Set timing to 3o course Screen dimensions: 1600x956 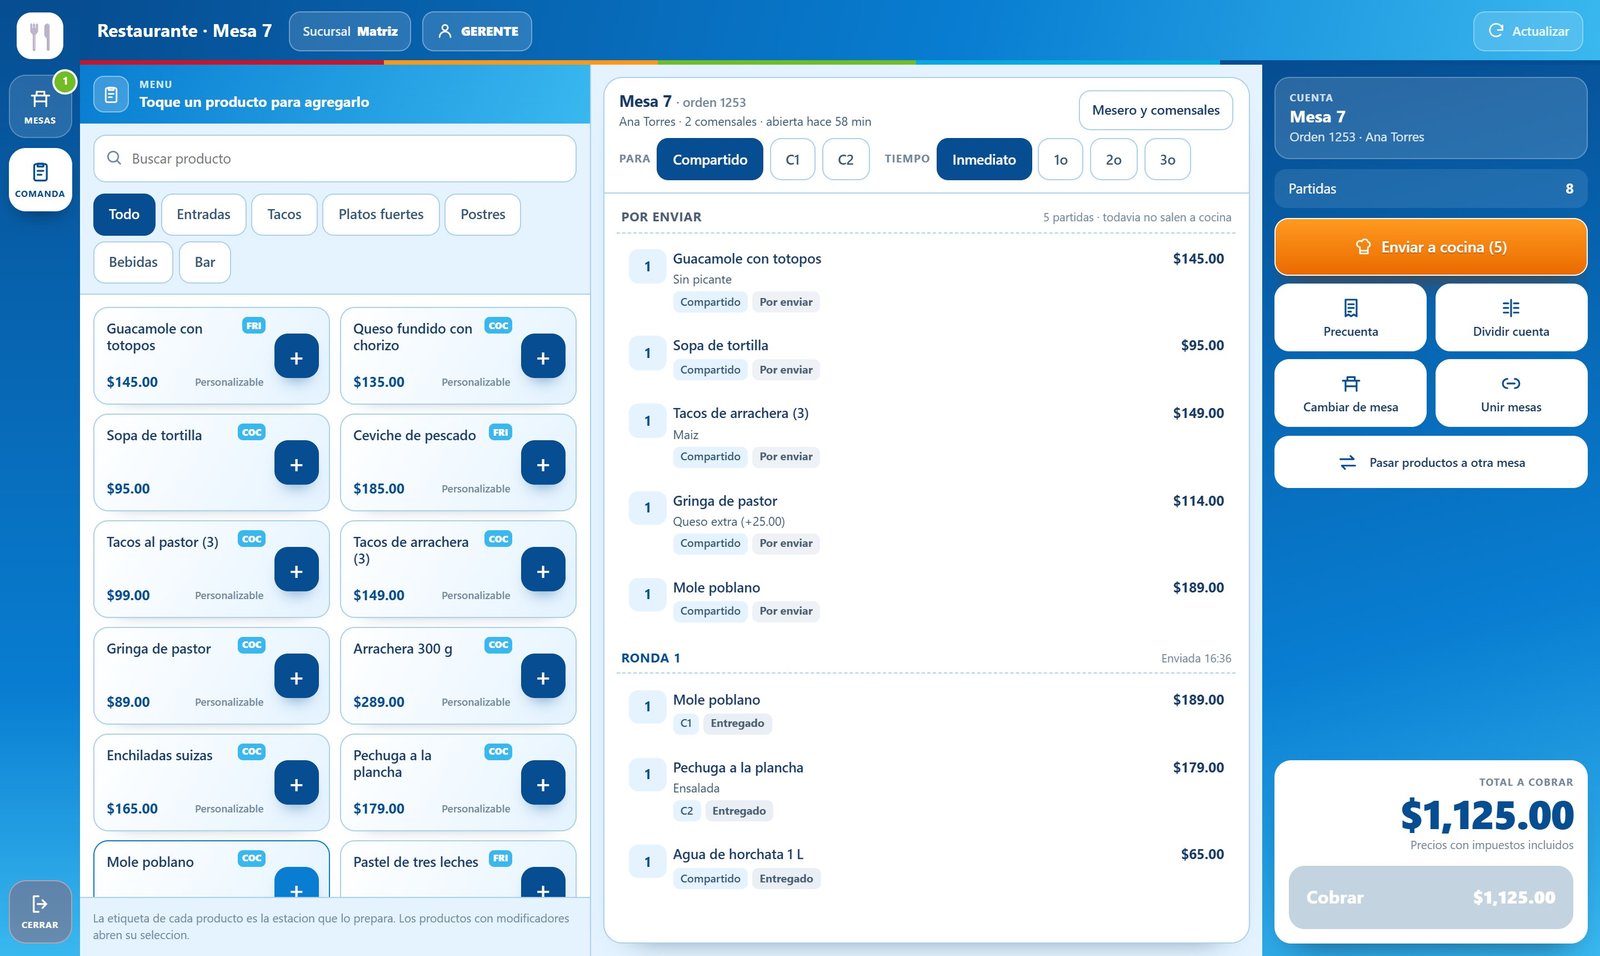(1167, 159)
